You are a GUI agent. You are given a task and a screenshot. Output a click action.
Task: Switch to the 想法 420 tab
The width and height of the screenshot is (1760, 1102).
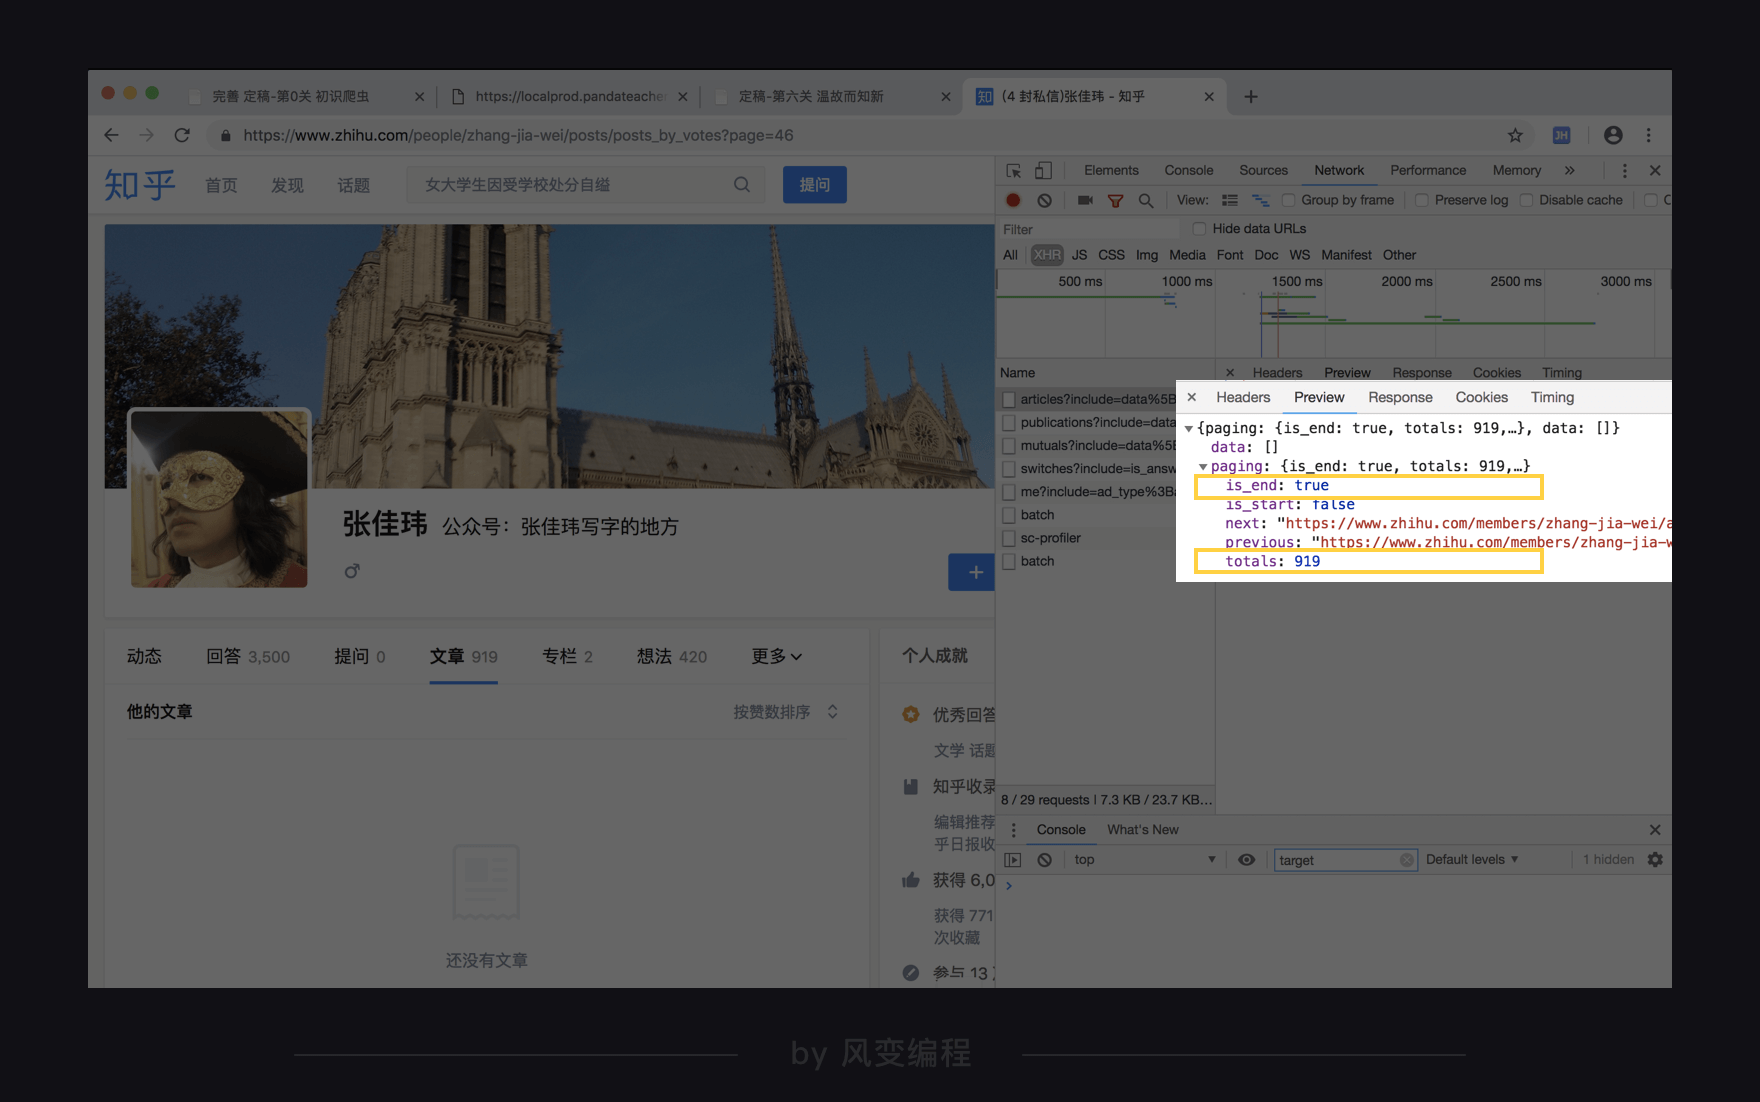[x=672, y=656]
